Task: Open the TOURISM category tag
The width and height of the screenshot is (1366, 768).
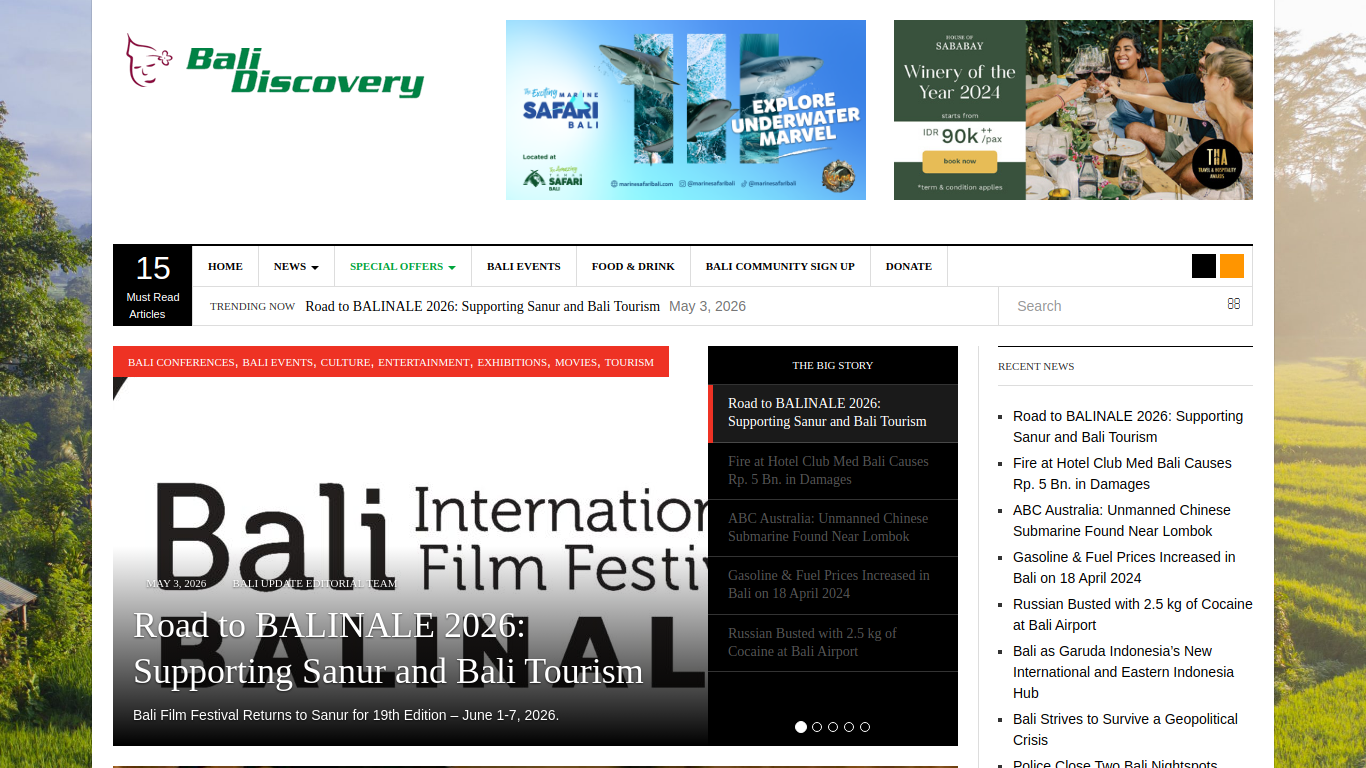Action: (x=629, y=362)
